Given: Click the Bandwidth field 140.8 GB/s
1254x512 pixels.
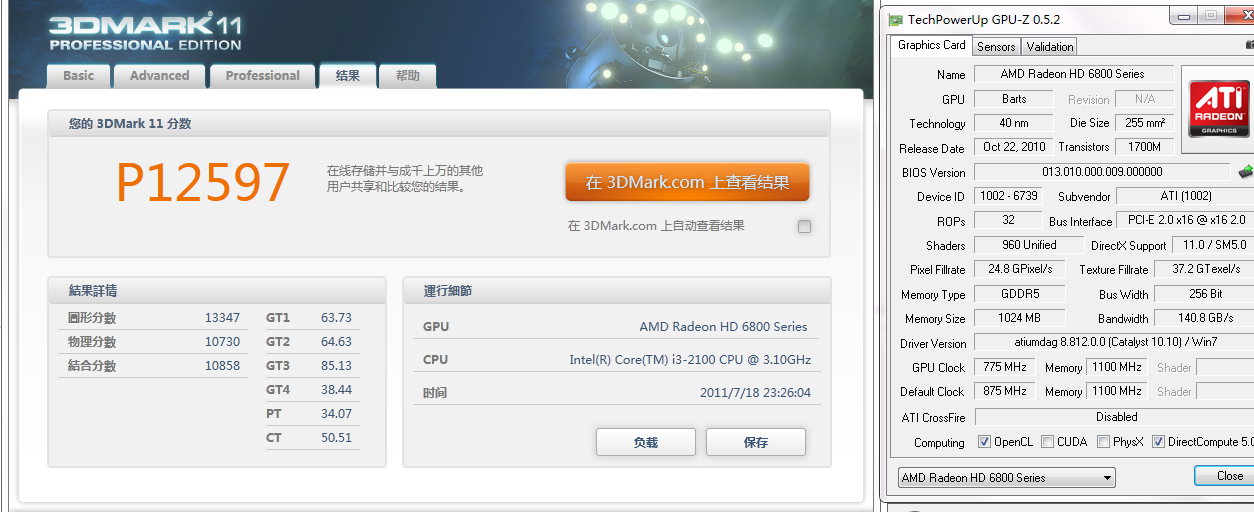Looking at the screenshot, I should coord(1204,318).
